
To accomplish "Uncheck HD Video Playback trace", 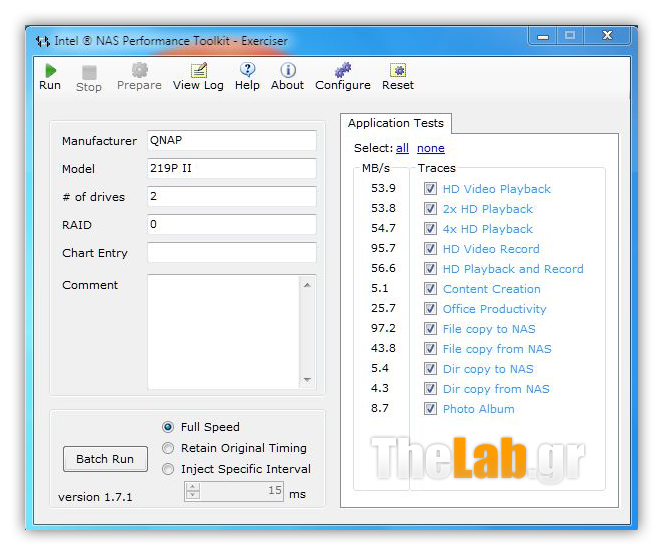I will pos(430,189).
